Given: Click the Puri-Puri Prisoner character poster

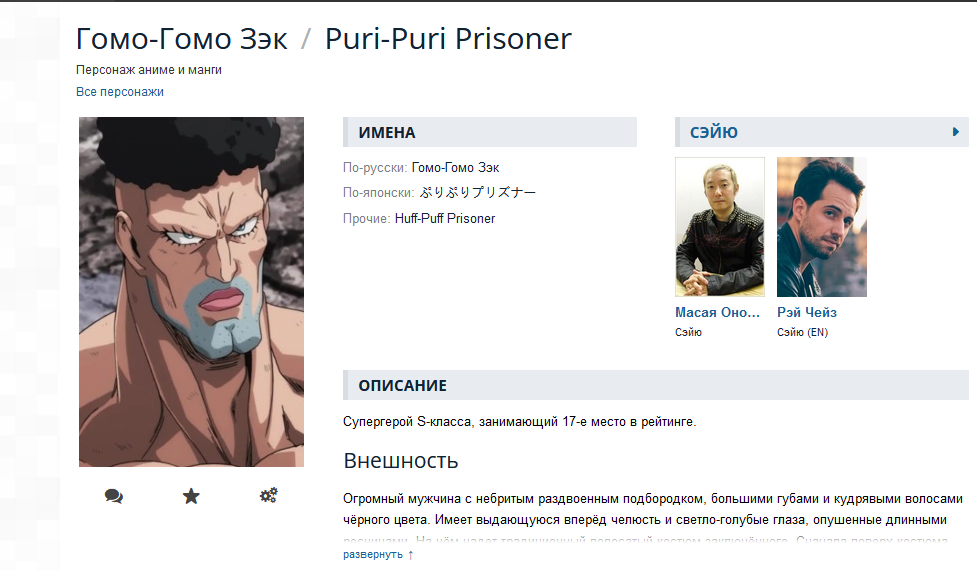Looking at the screenshot, I should coord(191,292).
